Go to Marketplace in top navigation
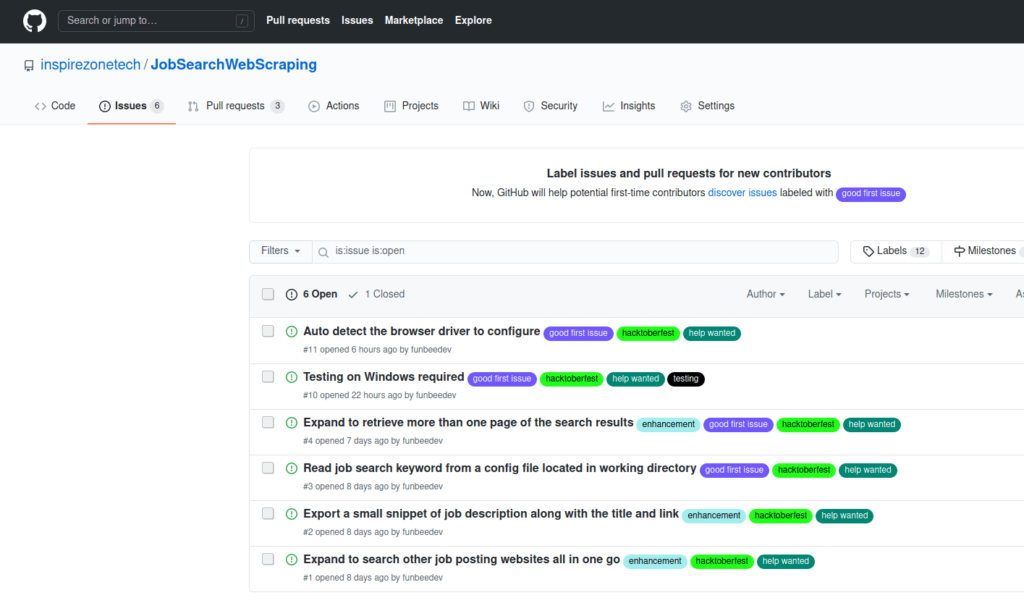The height and width of the screenshot is (611, 1024). pos(413,21)
